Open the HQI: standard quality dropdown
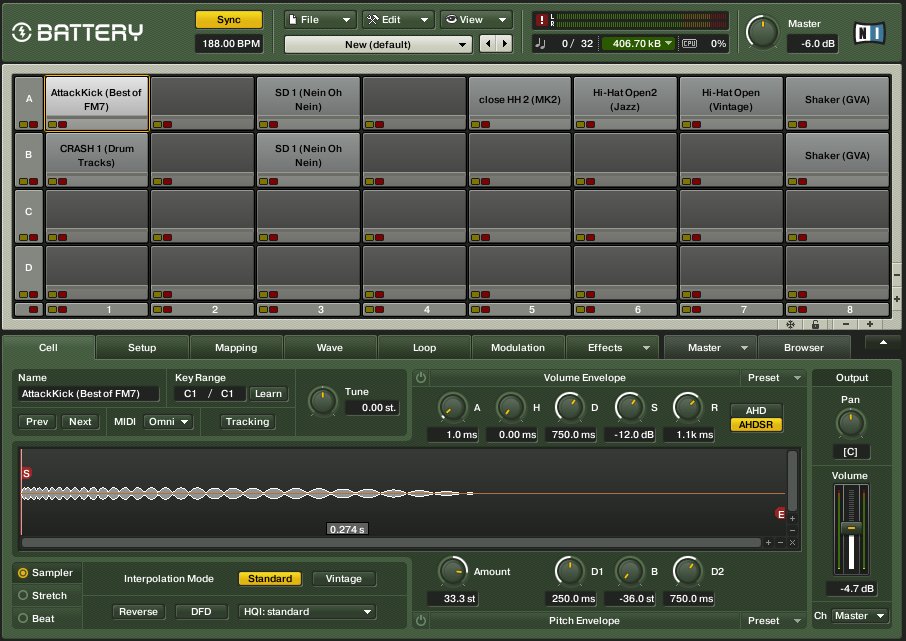906x641 pixels. [x=307, y=612]
